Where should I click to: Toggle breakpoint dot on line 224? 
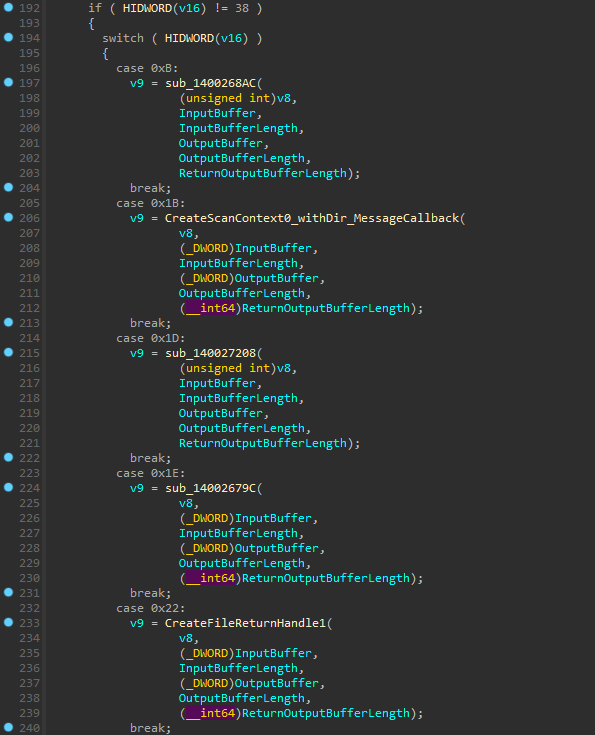(x=8, y=488)
